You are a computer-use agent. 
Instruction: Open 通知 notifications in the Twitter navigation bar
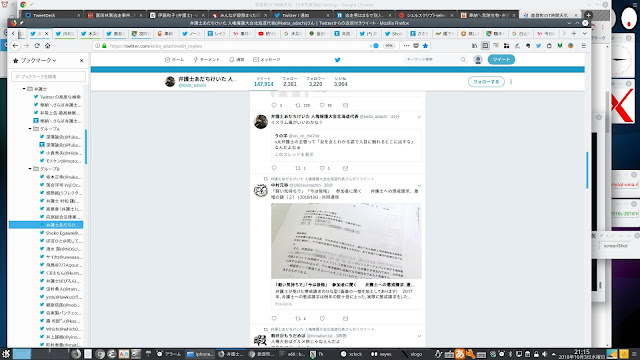click(x=237, y=60)
